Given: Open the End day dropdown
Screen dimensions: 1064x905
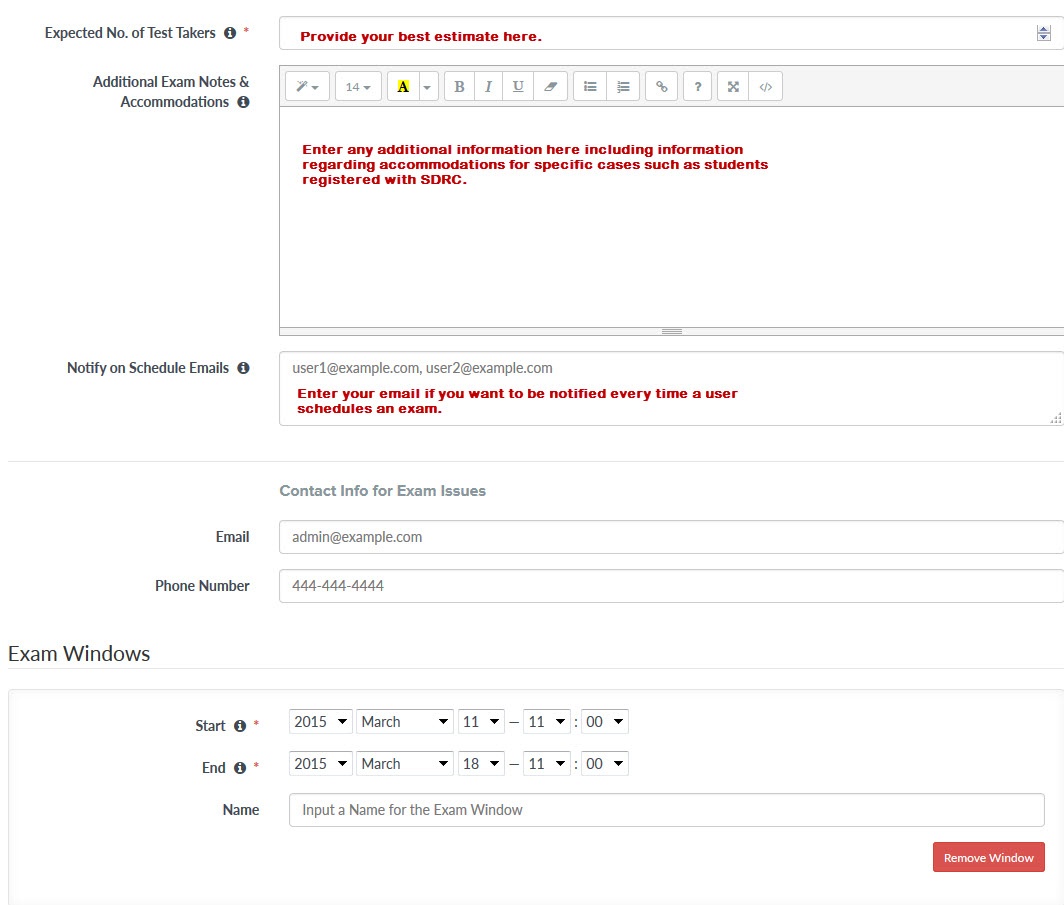Looking at the screenshot, I should coord(481,764).
